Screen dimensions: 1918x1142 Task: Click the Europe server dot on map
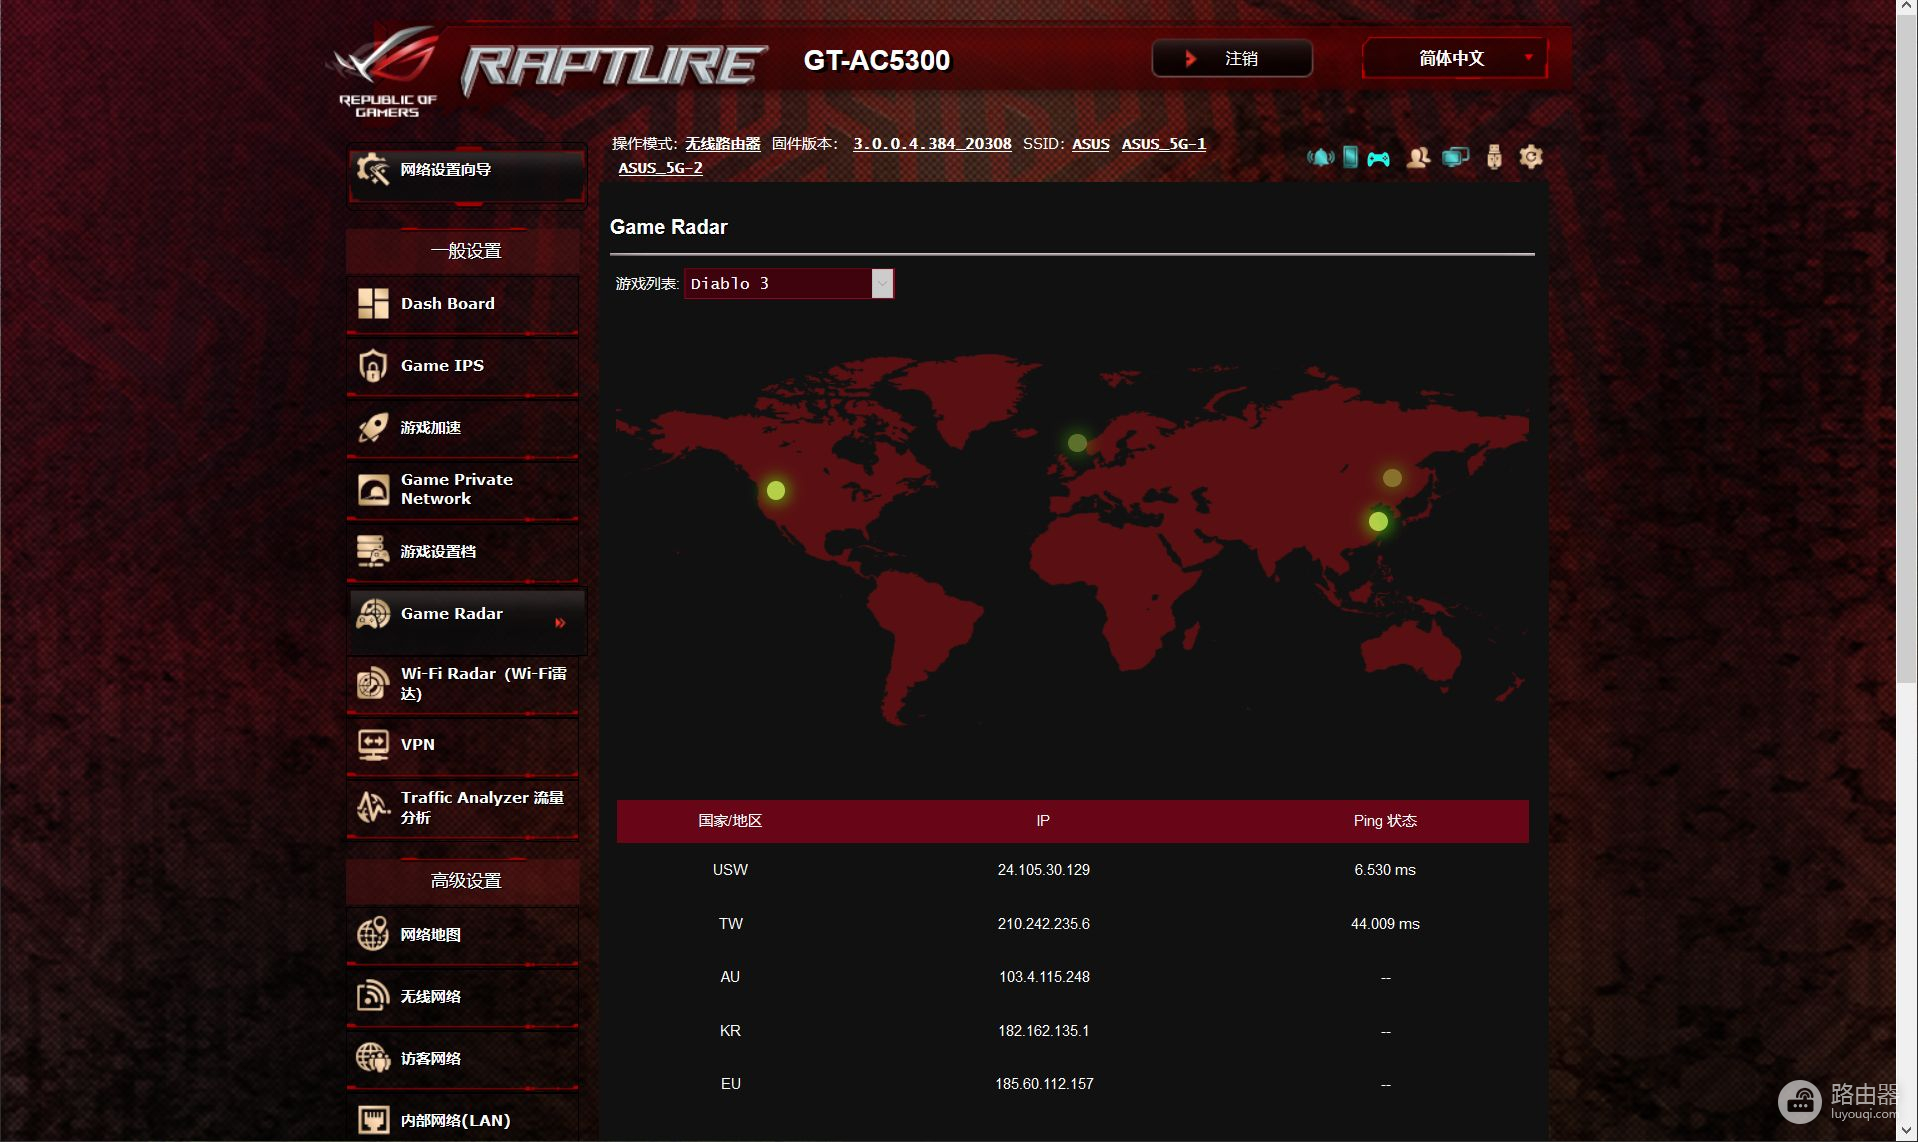coord(1077,442)
